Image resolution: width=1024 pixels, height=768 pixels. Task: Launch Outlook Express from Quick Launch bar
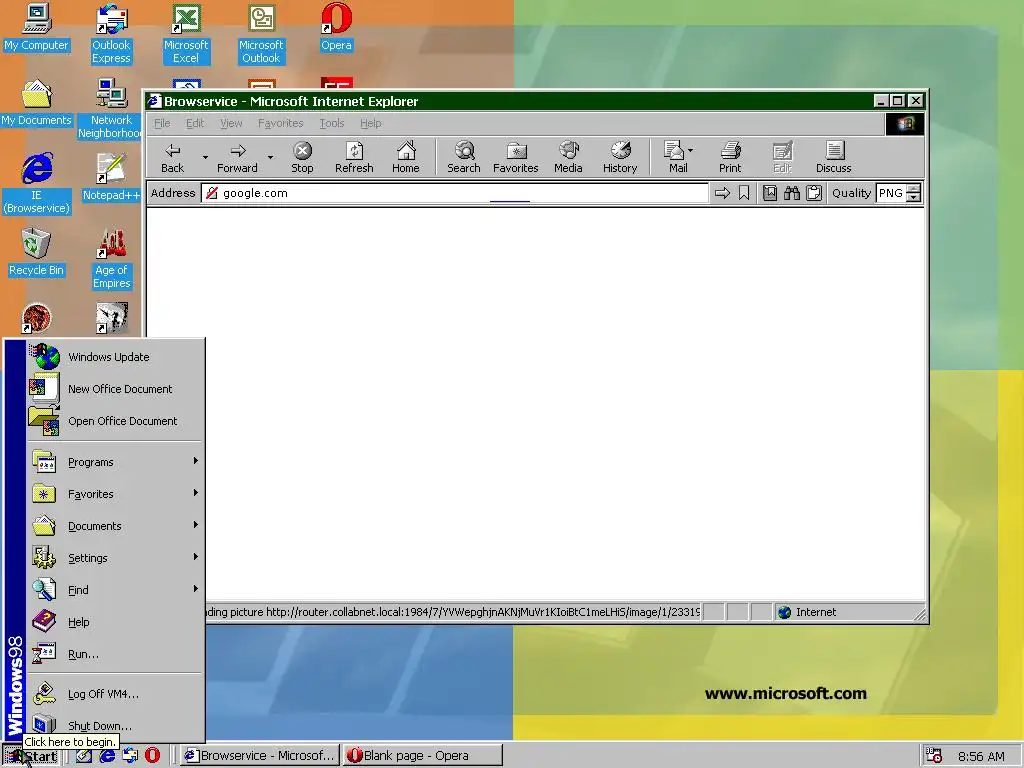130,756
